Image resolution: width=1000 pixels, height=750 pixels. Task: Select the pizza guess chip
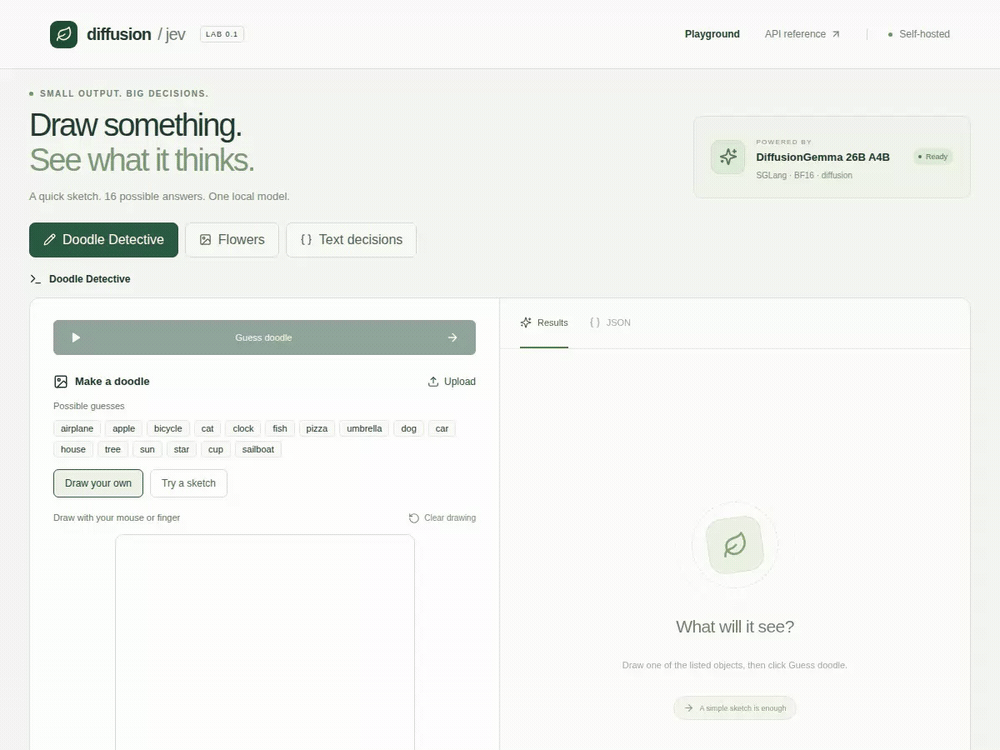click(x=316, y=429)
